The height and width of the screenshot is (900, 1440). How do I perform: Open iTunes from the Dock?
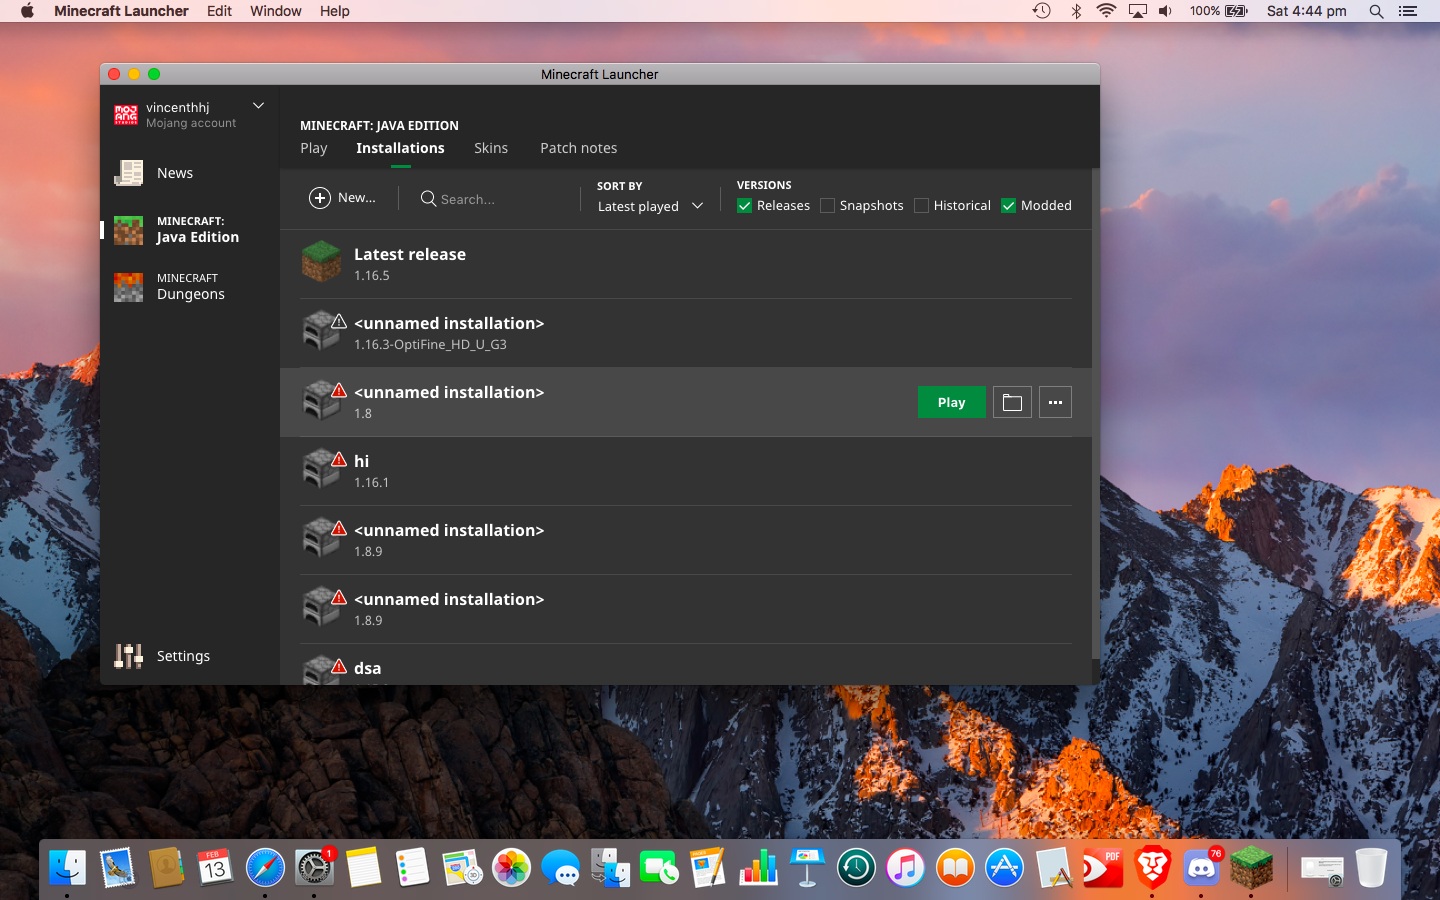[905, 867]
